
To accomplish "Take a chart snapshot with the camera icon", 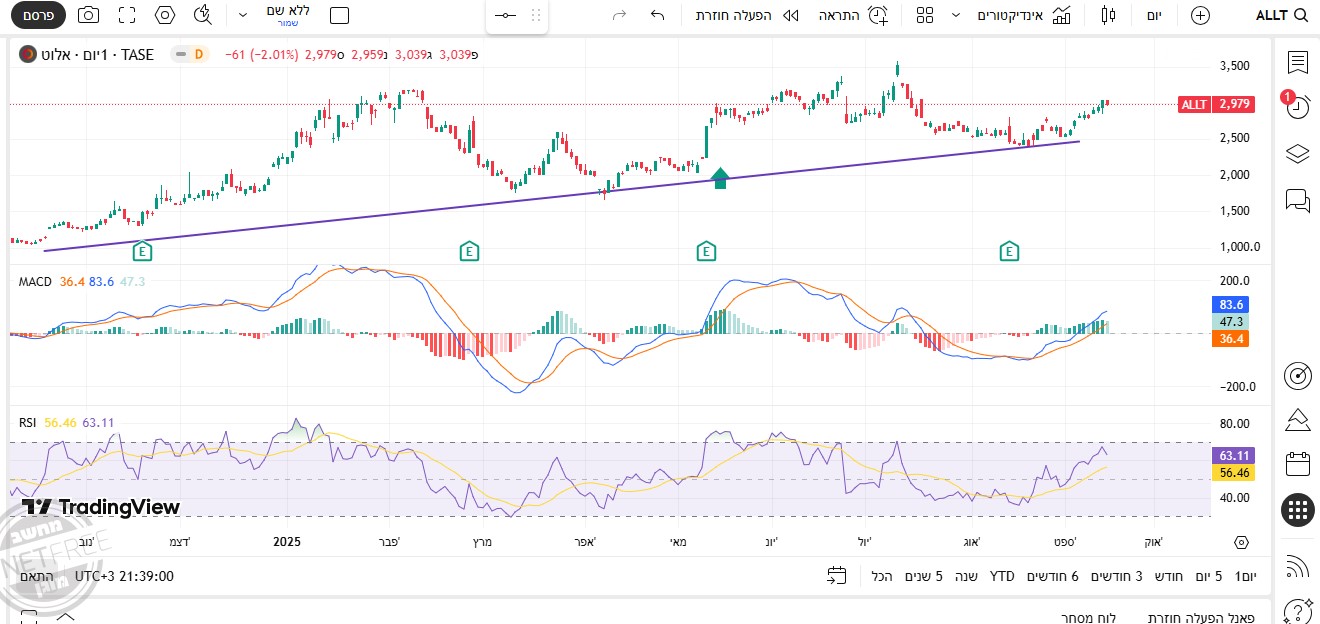I will [88, 15].
